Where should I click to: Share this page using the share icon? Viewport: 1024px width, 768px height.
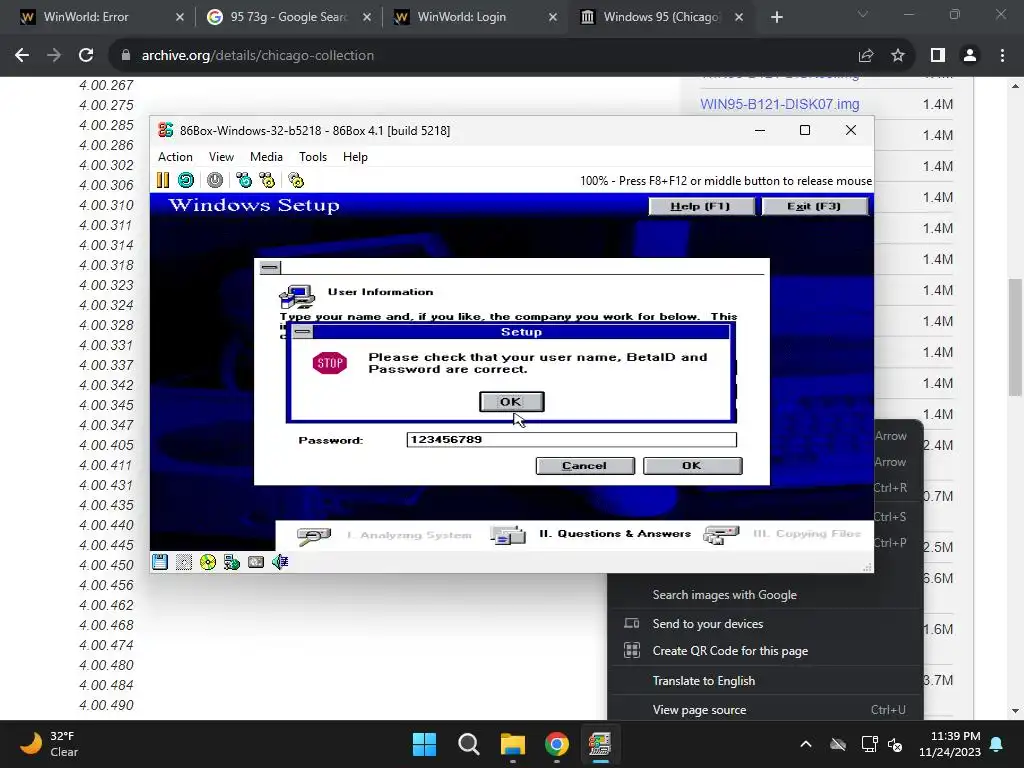tap(866, 56)
